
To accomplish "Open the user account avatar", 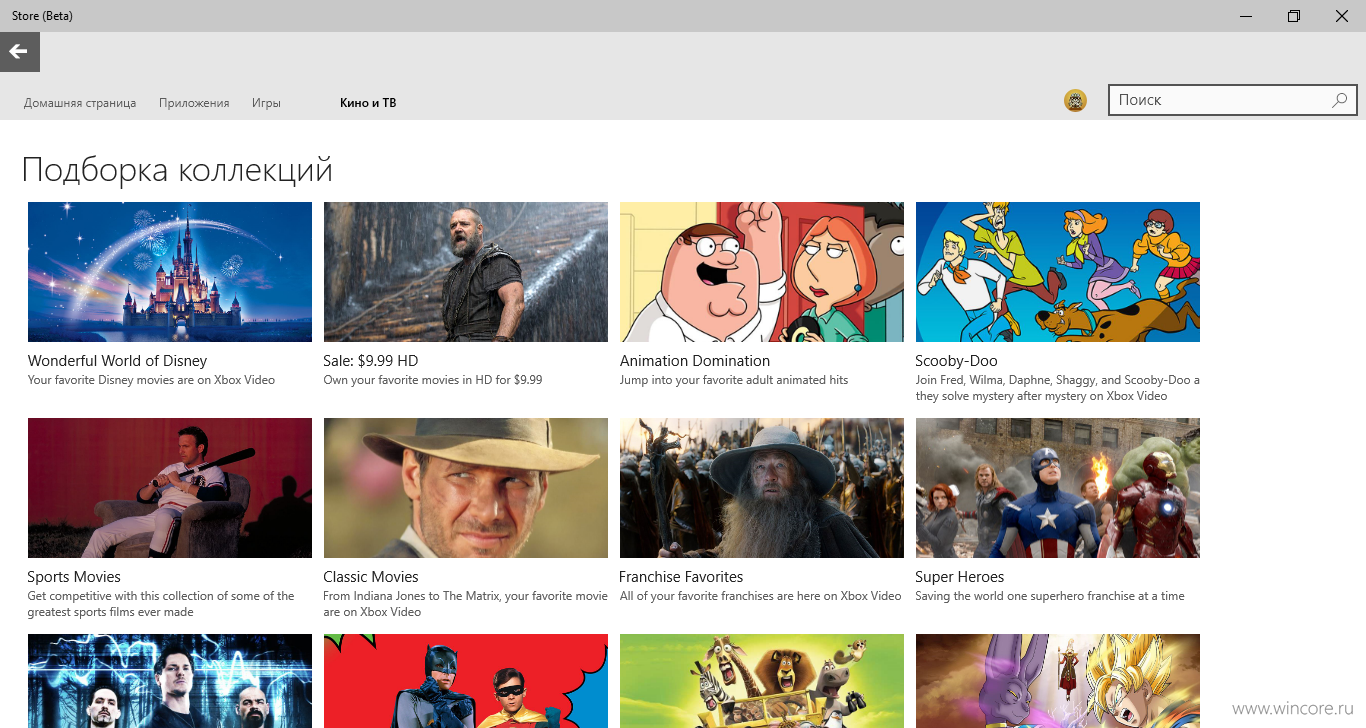I will coord(1075,100).
